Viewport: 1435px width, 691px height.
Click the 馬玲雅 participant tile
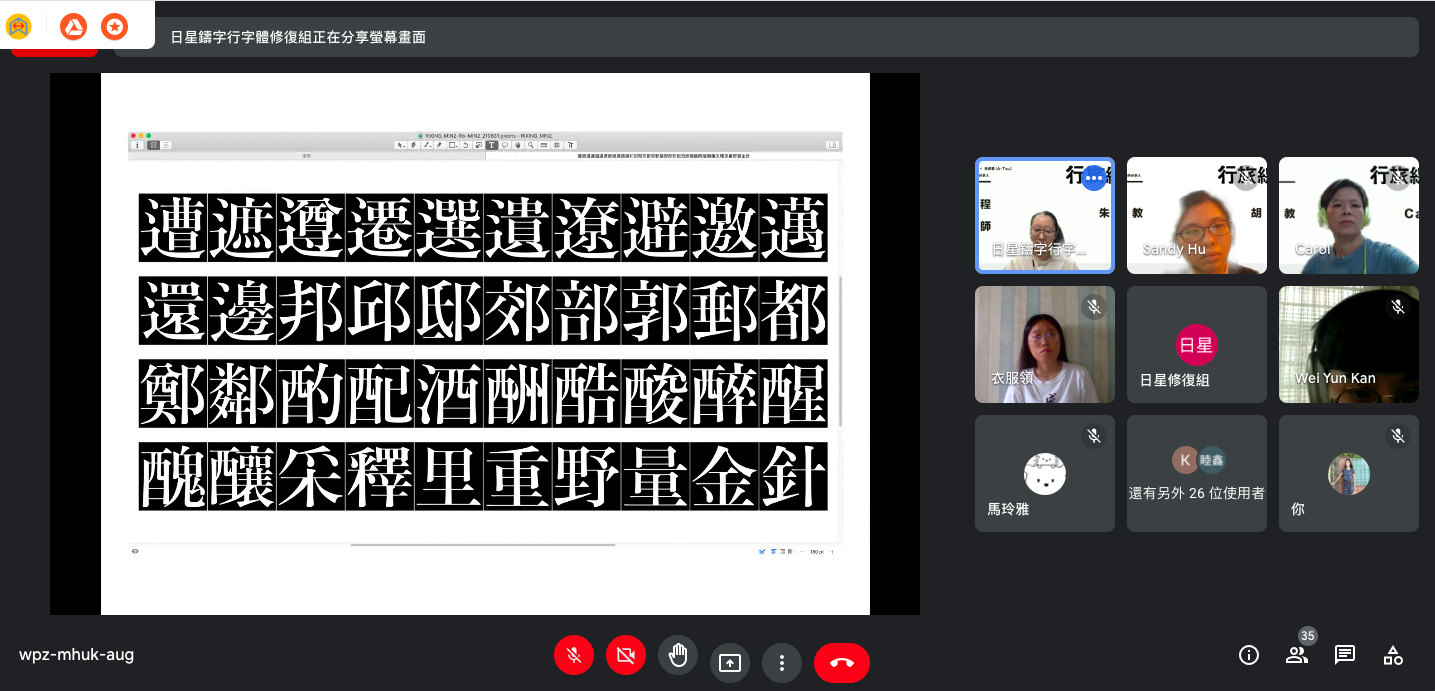(1044, 473)
